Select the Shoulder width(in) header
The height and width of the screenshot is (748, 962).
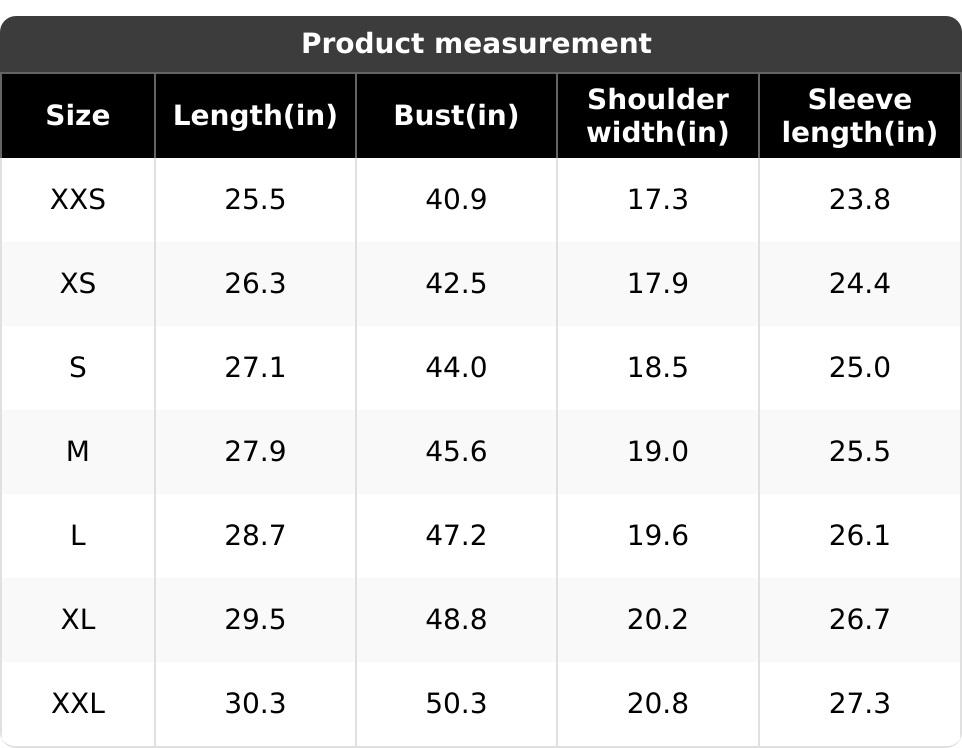(658, 115)
